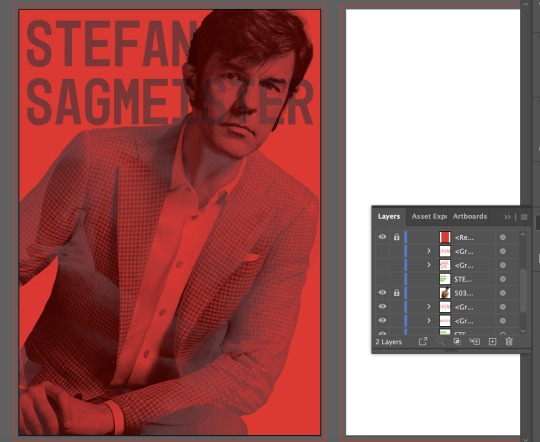The height and width of the screenshot is (442, 540).
Task: Expand the second <Gr...> group below 503...
Action: [429, 320]
